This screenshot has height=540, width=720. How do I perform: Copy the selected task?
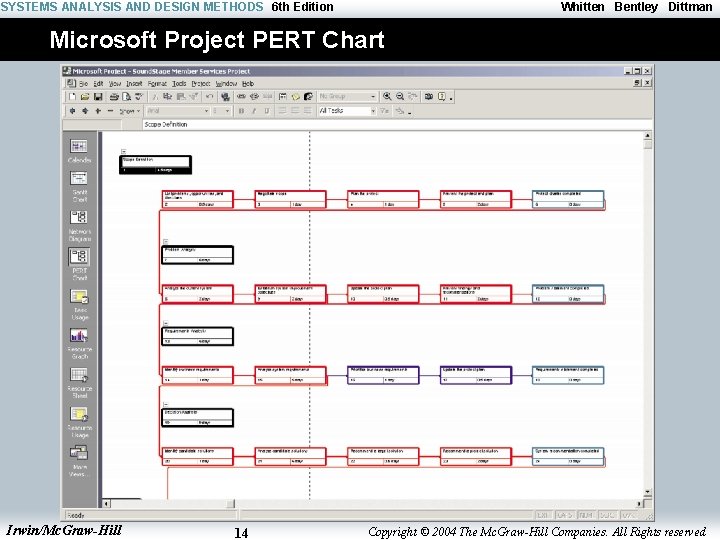168,96
